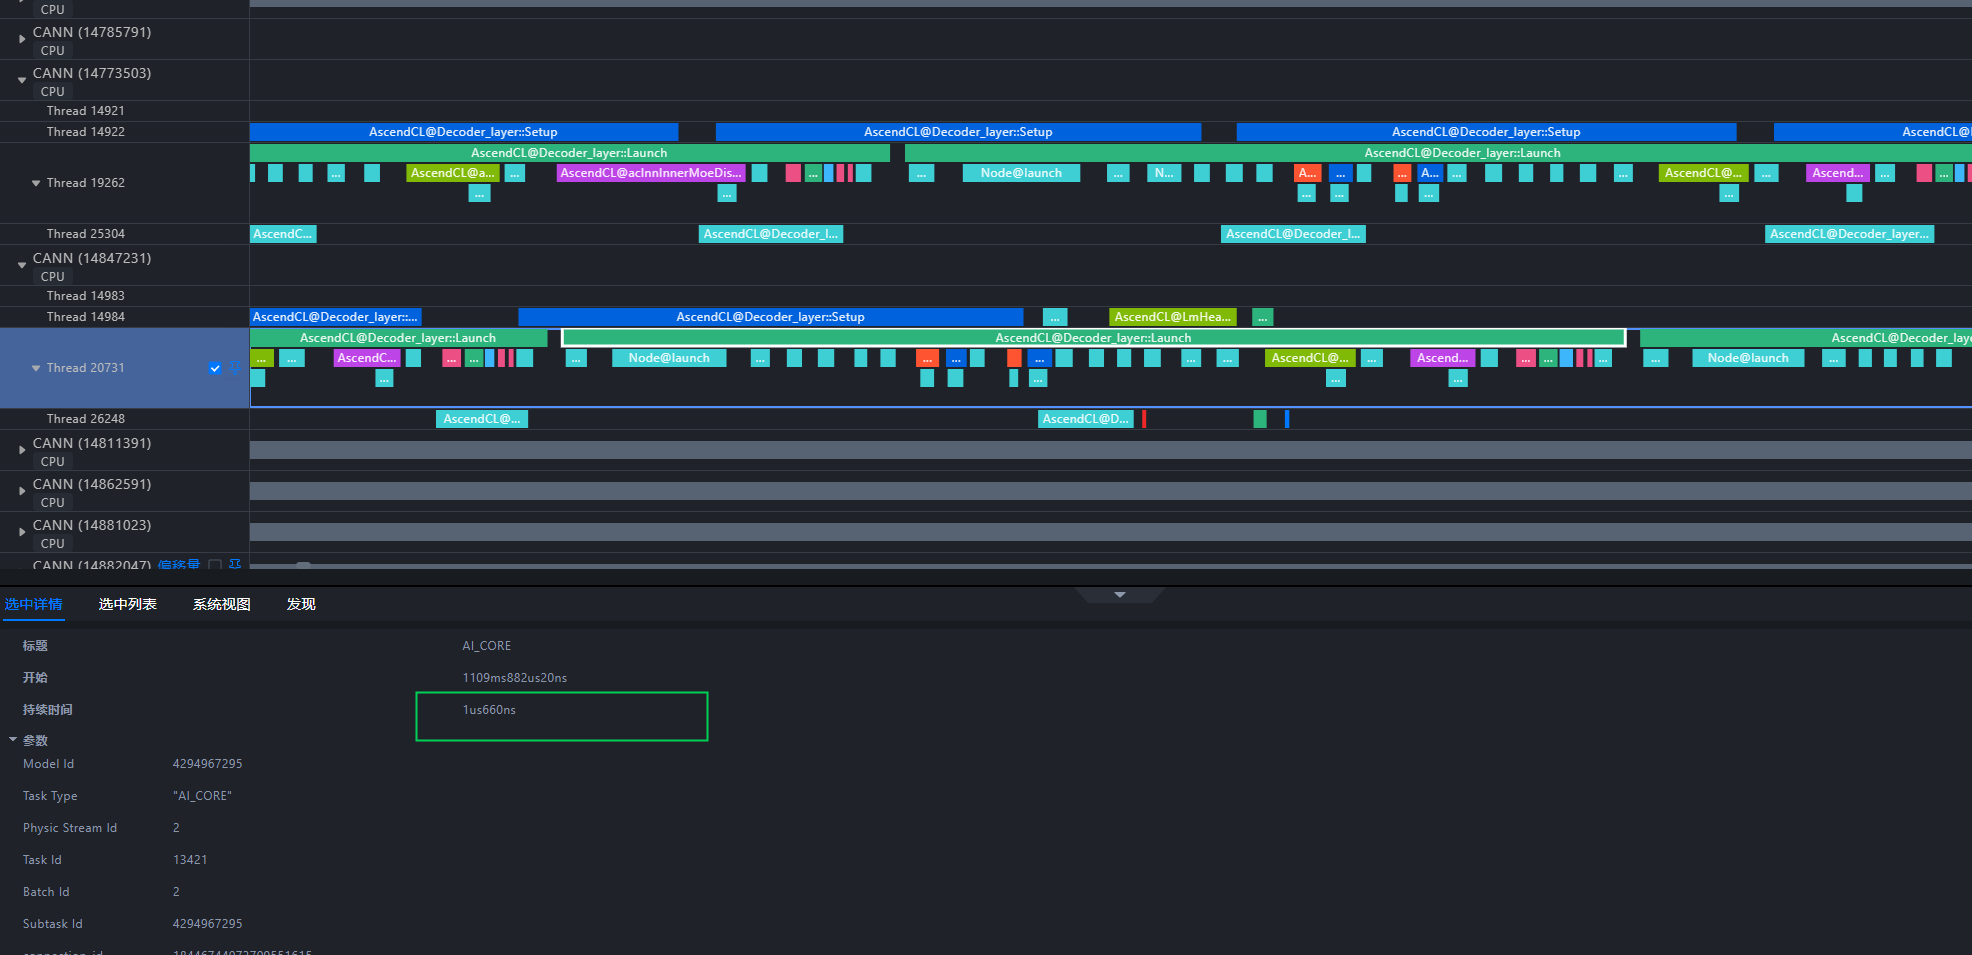Switch to the 选中列表 tab
Screen dimensions: 1972x955
(x=128, y=604)
